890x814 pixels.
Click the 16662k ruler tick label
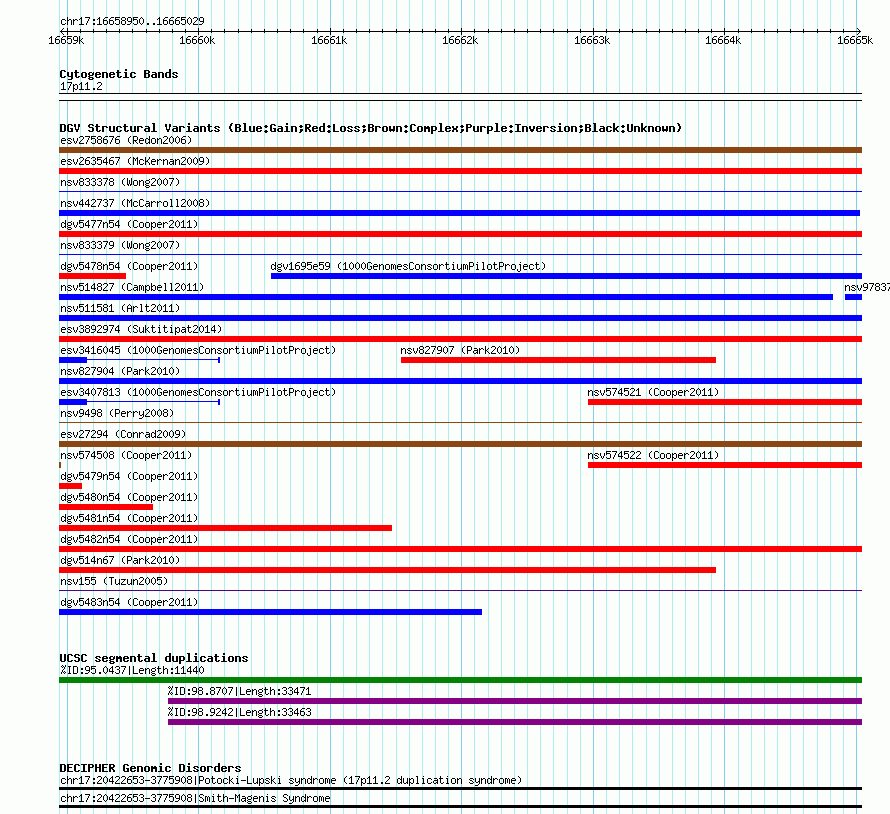pos(460,40)
